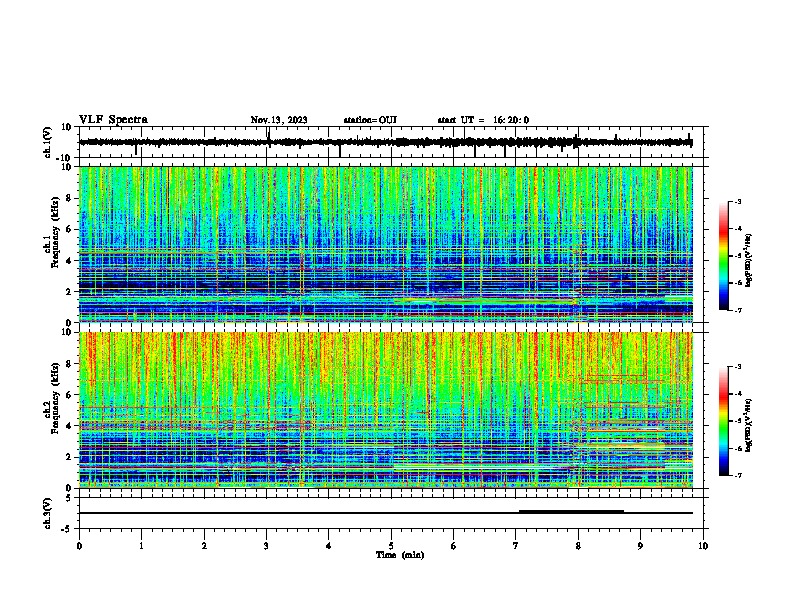Click the ch.2 spectrogram color scale bar

pos(723,421)
